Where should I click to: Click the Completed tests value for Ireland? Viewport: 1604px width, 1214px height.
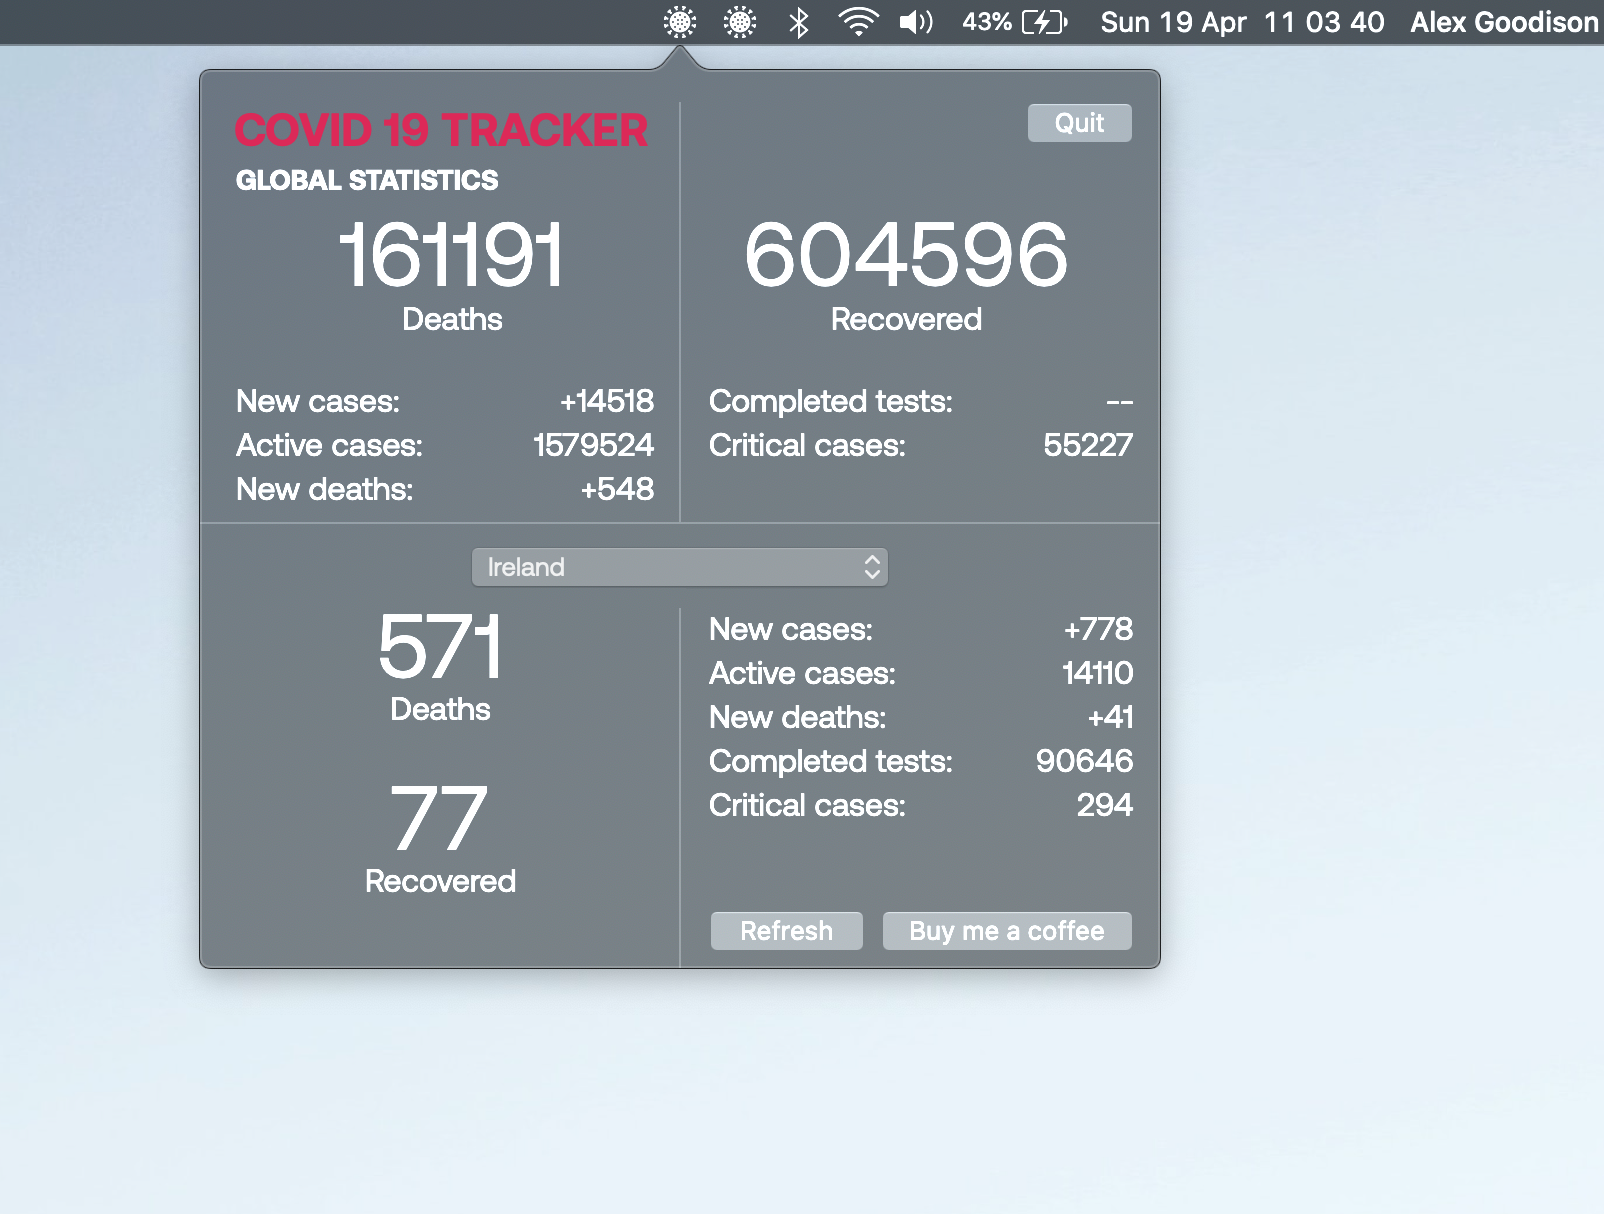tap(1083, 761)
